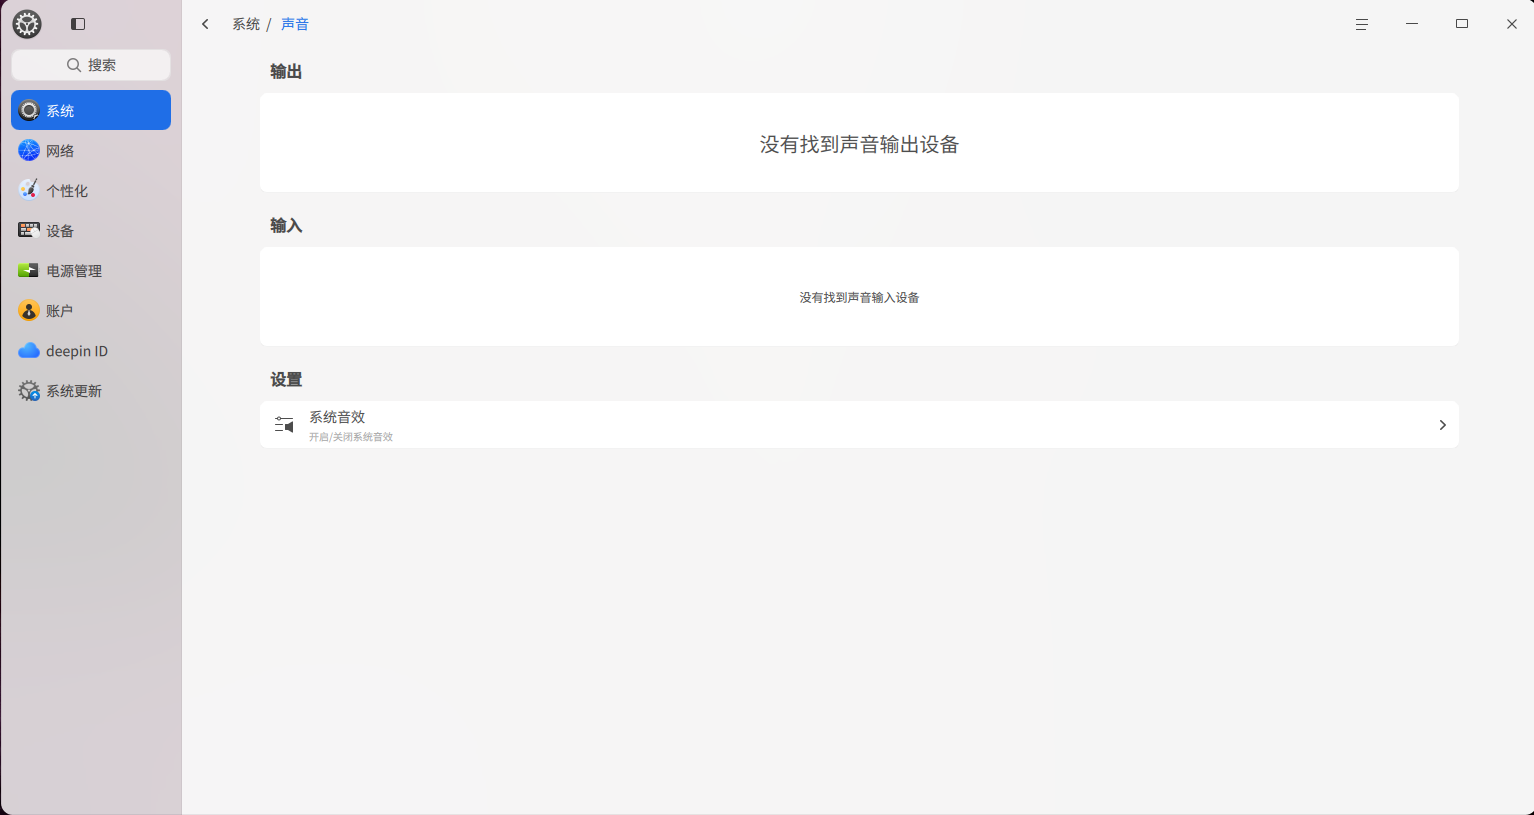Select 系统 in the breadcrumb path
The image size is (1534, 815).
coord(246,23)
